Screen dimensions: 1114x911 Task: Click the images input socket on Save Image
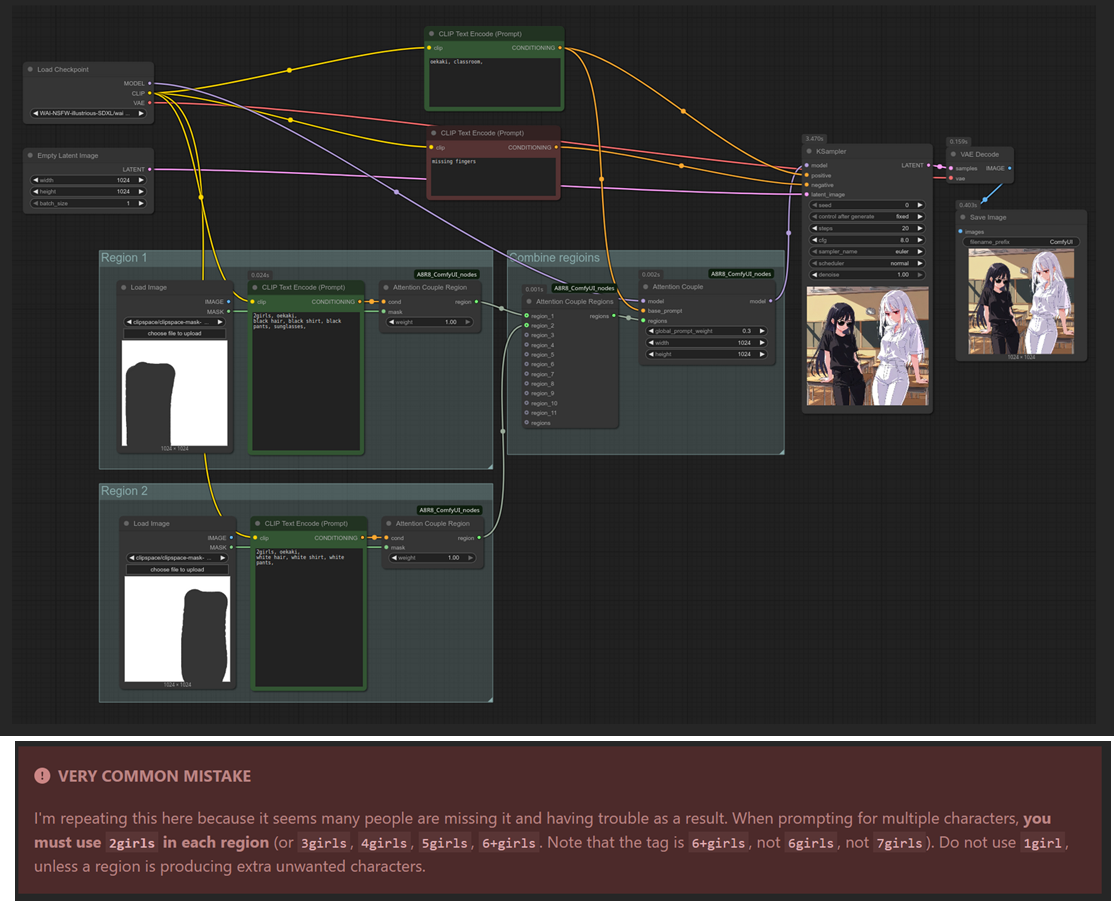(961, 232)
